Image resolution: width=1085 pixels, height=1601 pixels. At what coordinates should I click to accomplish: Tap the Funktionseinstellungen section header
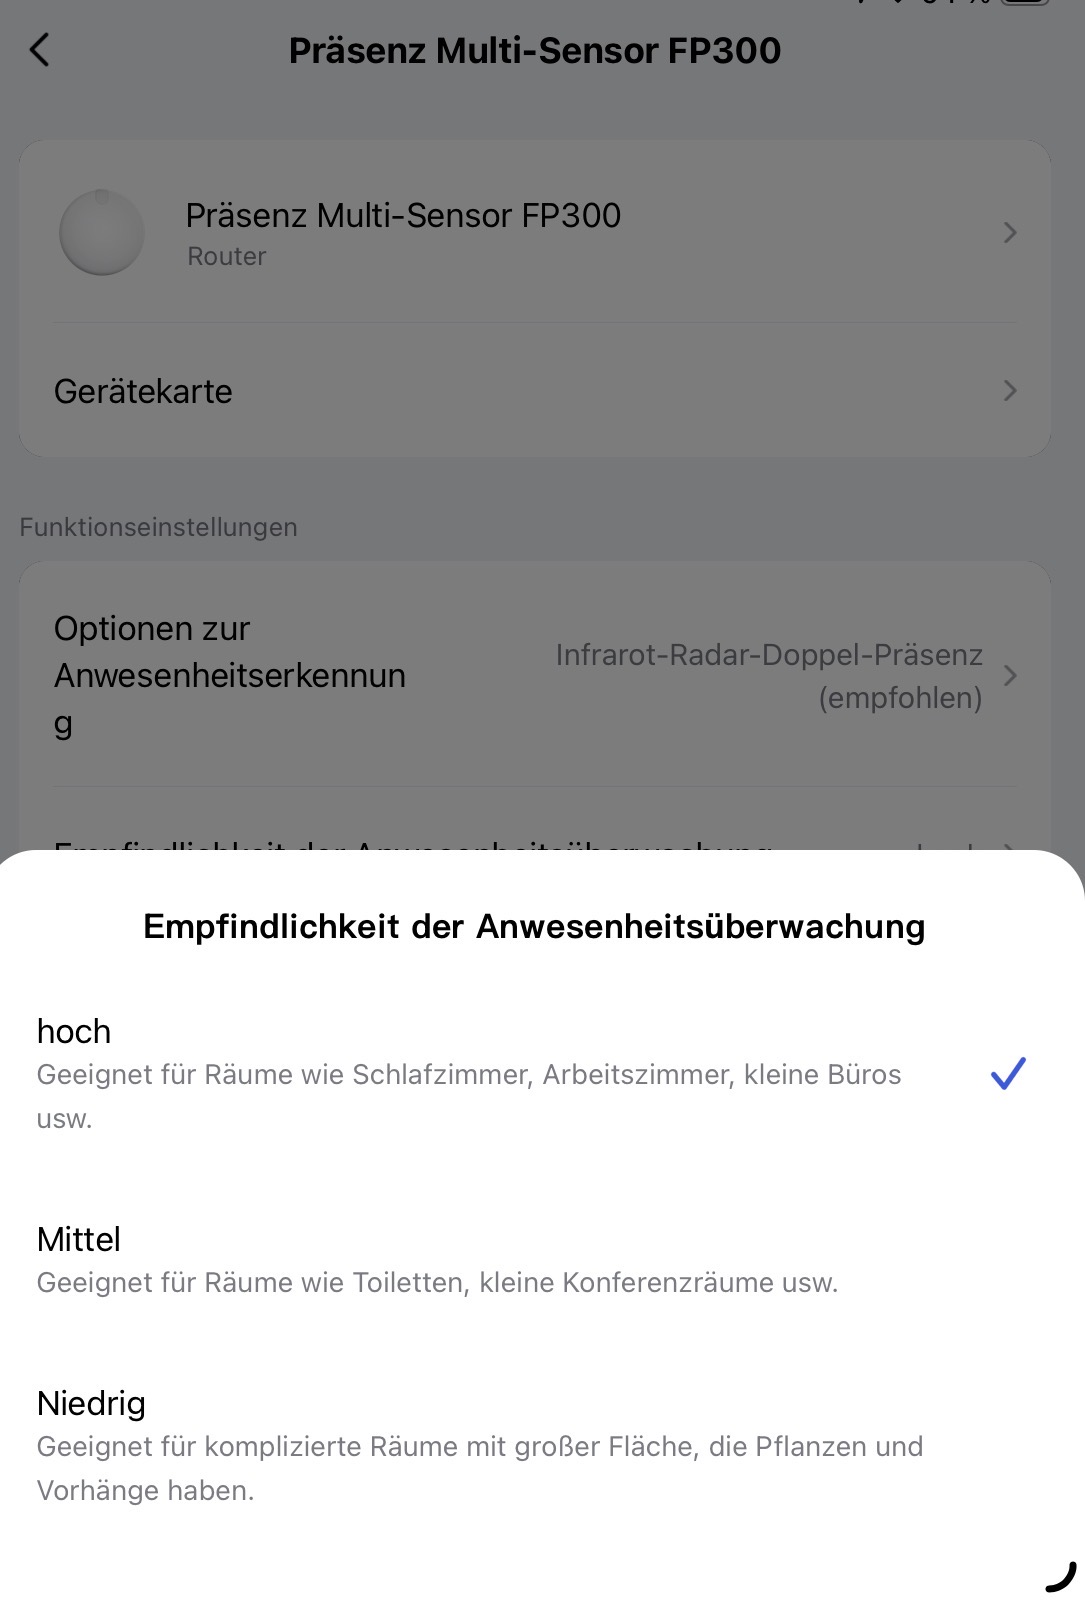158,527
